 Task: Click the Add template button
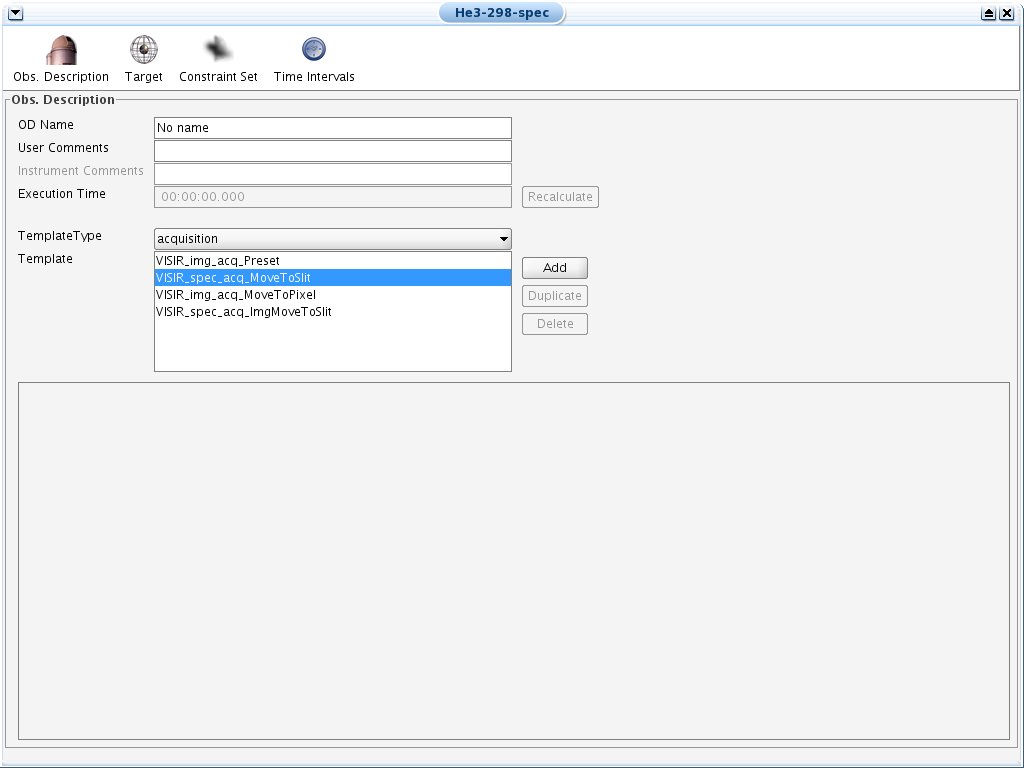[x=554, y=268]
